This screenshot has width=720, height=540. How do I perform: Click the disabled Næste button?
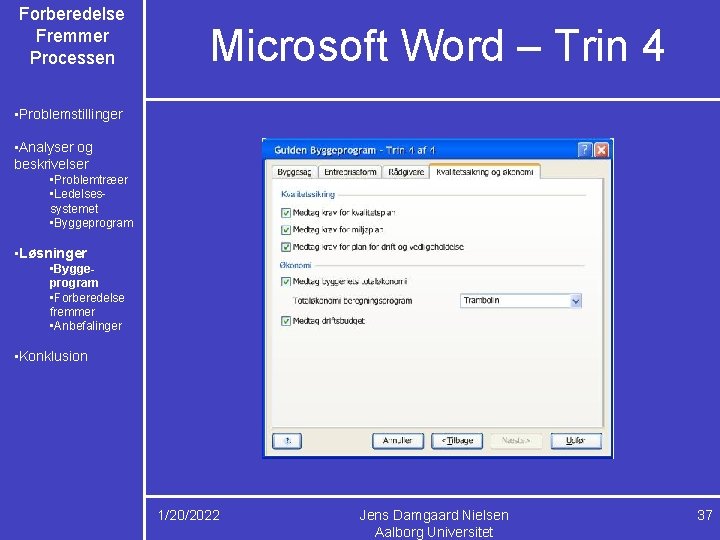516,441
